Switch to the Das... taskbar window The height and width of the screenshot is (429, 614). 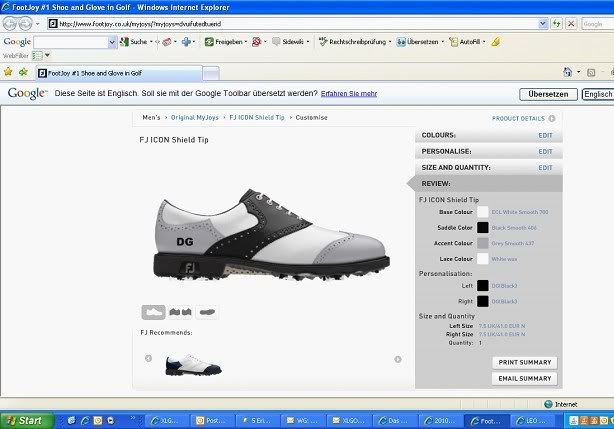[x=395, y=421]
